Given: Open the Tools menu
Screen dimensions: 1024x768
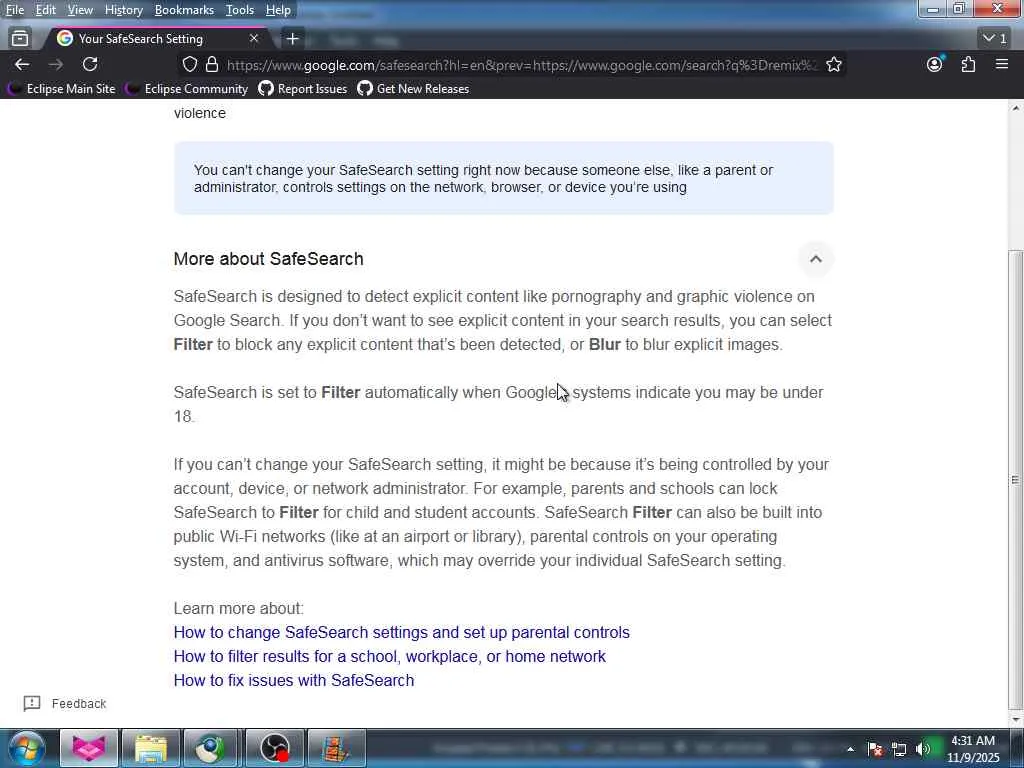Looking at the screenshot, I should [239, 10].
